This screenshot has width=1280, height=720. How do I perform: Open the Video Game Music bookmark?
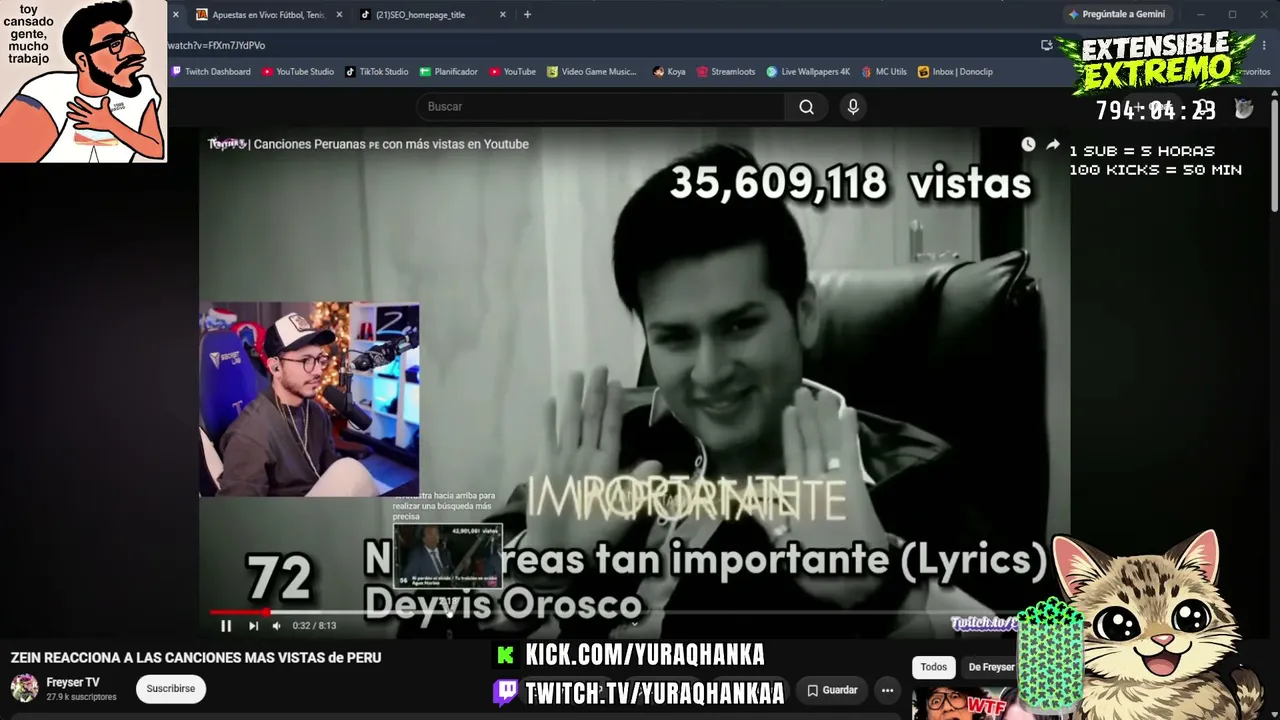pyautogui.click(x=592, y=72)
